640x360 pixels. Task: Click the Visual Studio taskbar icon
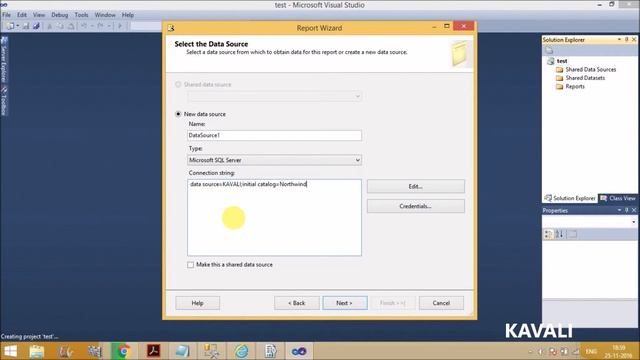point(298,351)
